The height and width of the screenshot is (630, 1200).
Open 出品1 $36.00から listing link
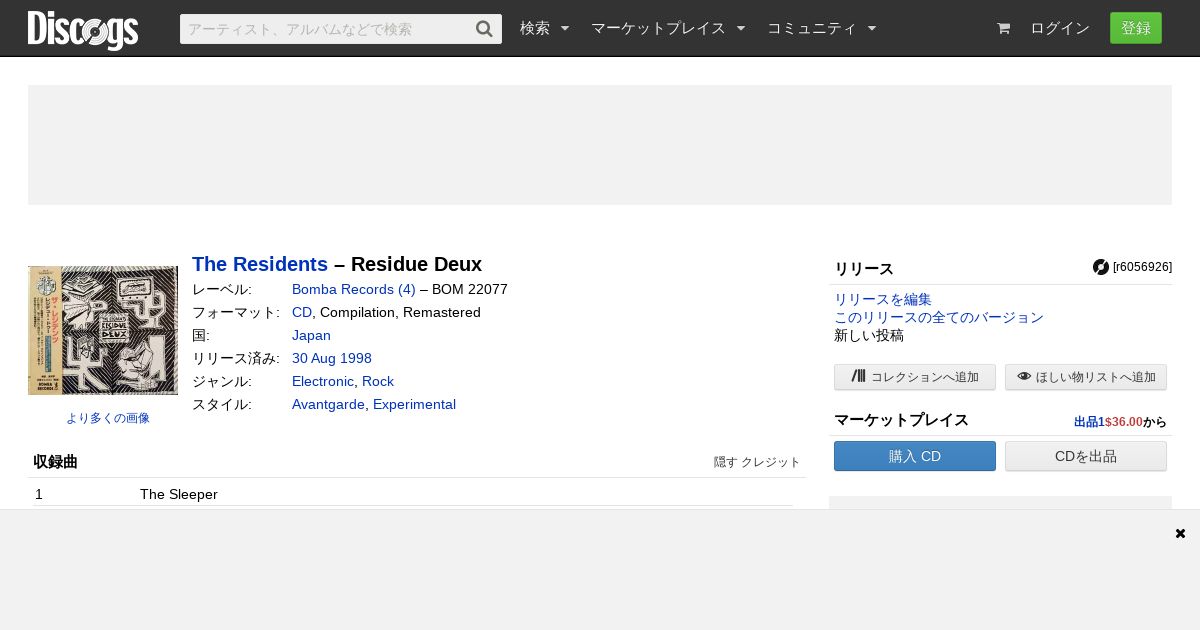pos(1120,422)
